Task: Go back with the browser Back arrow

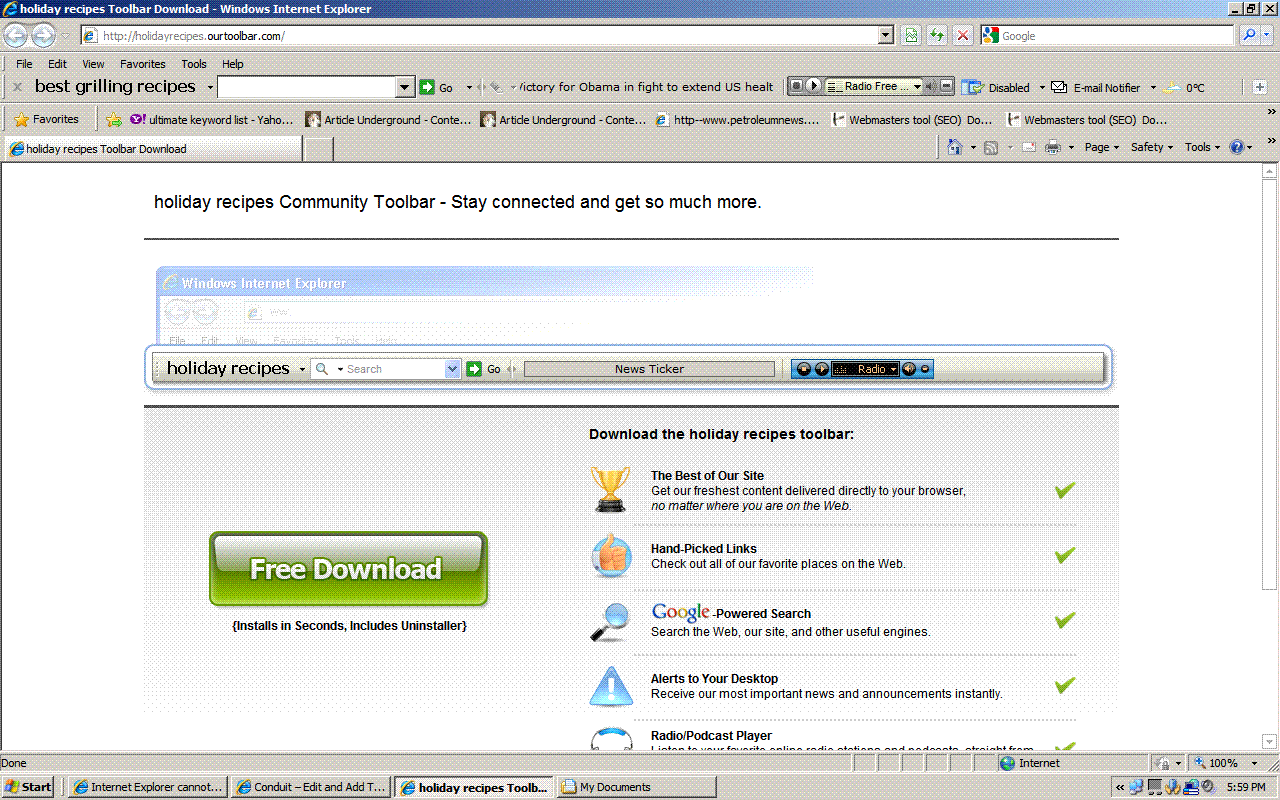Action: [x=15, y=36]
